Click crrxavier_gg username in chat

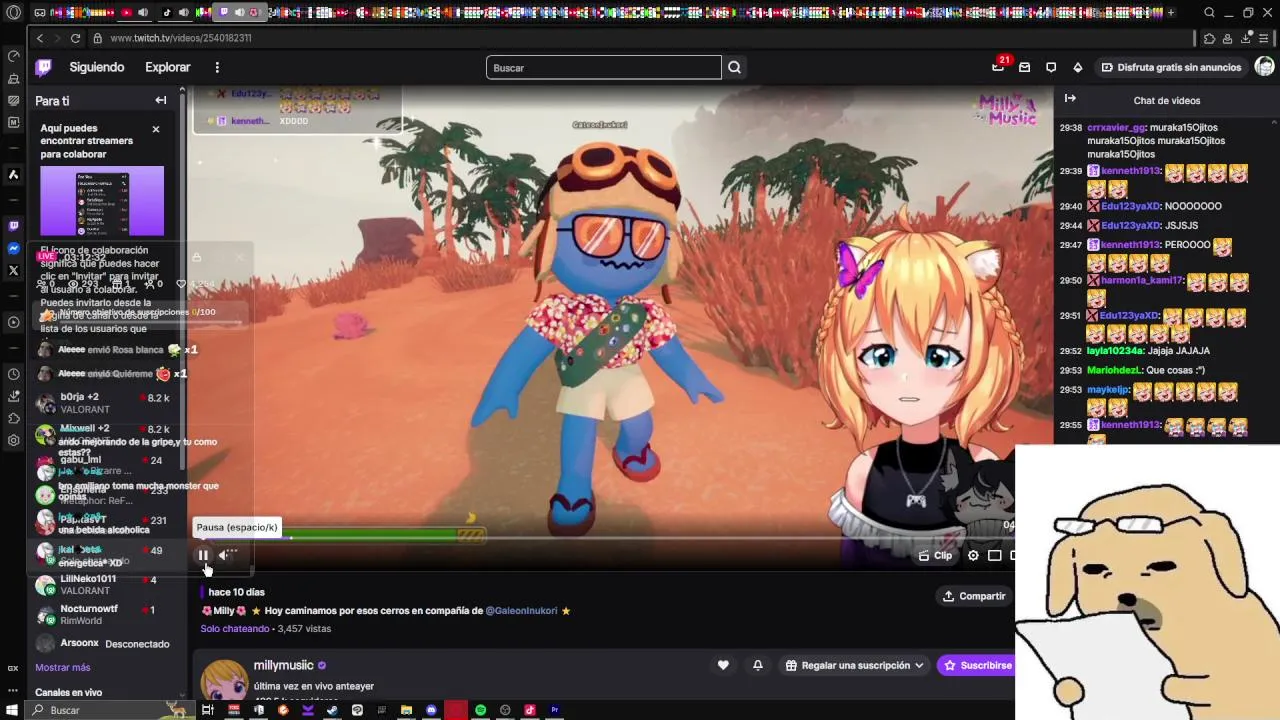[x=1115, y=128]
